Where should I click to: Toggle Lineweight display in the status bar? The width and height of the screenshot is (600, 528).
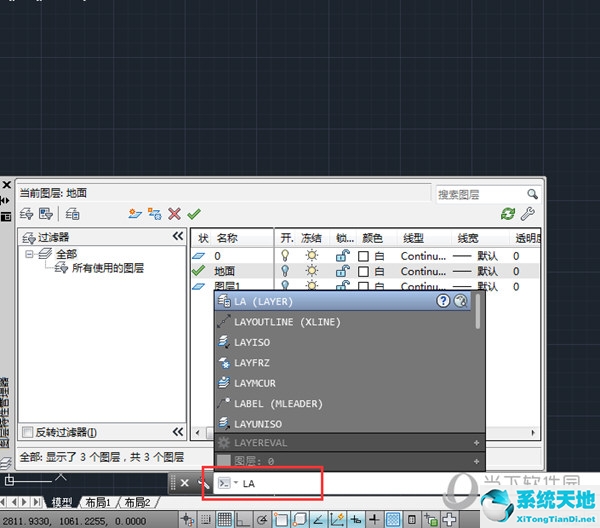coord(374,519)
